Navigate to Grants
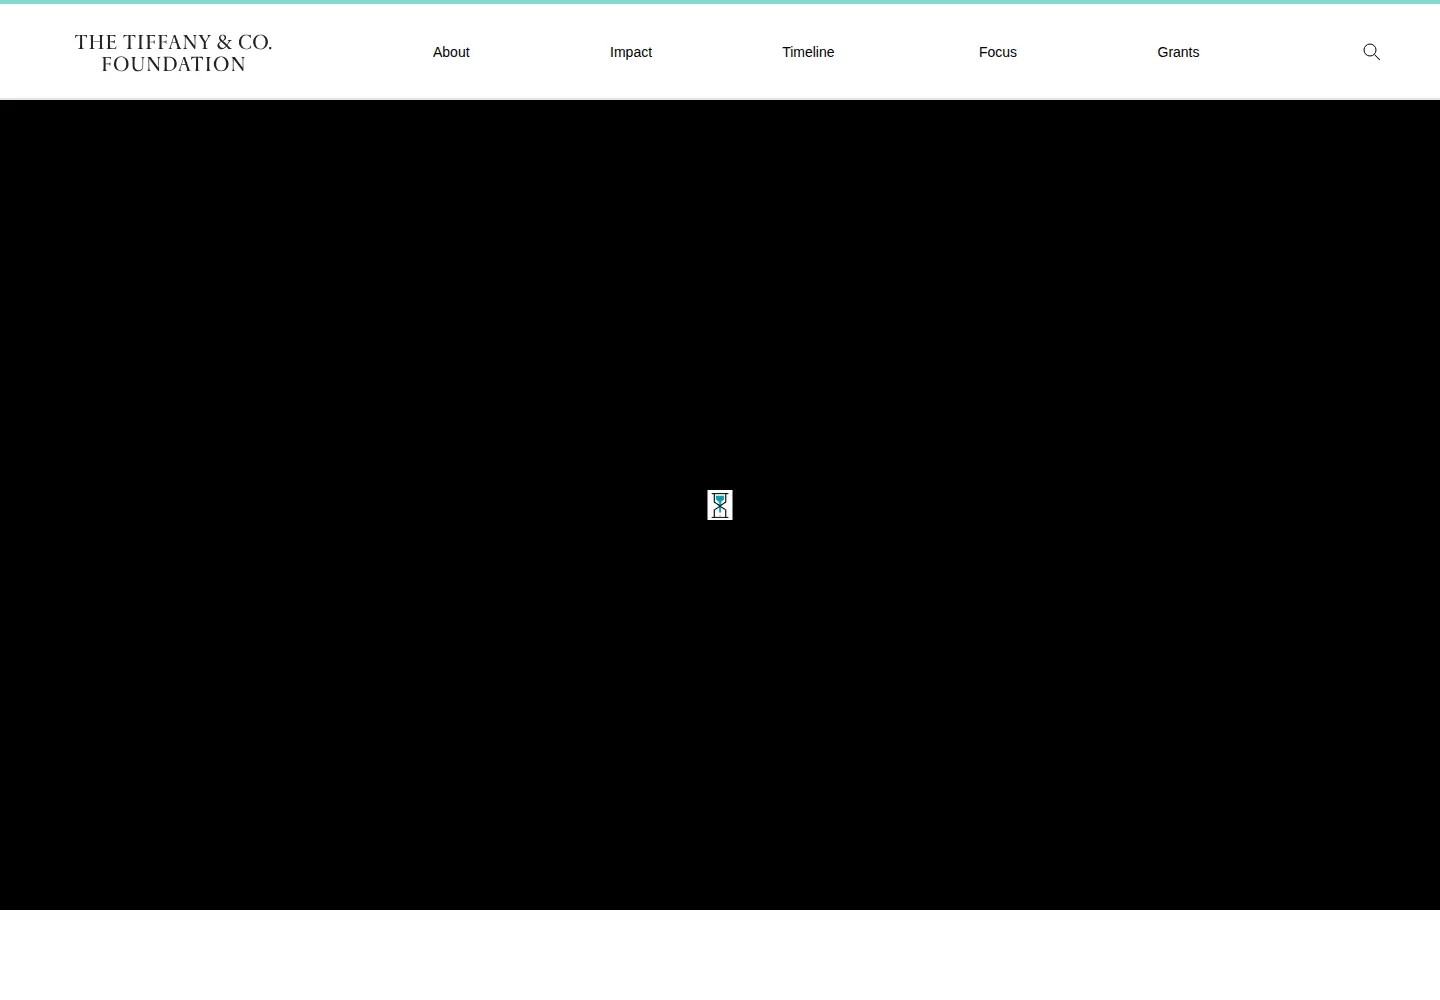 (x=1178, y=52)
